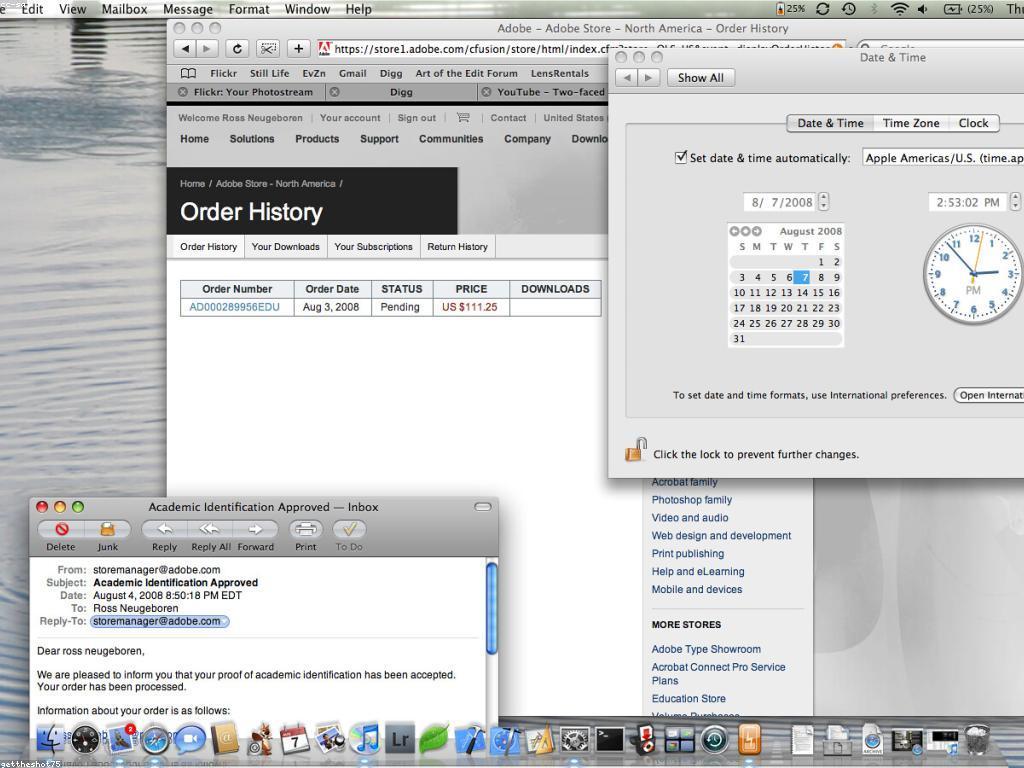The height and width of the screenshot is (768, 1024).
Task: Open the Safari bookmarks book icon
Action: click(188, 73)
